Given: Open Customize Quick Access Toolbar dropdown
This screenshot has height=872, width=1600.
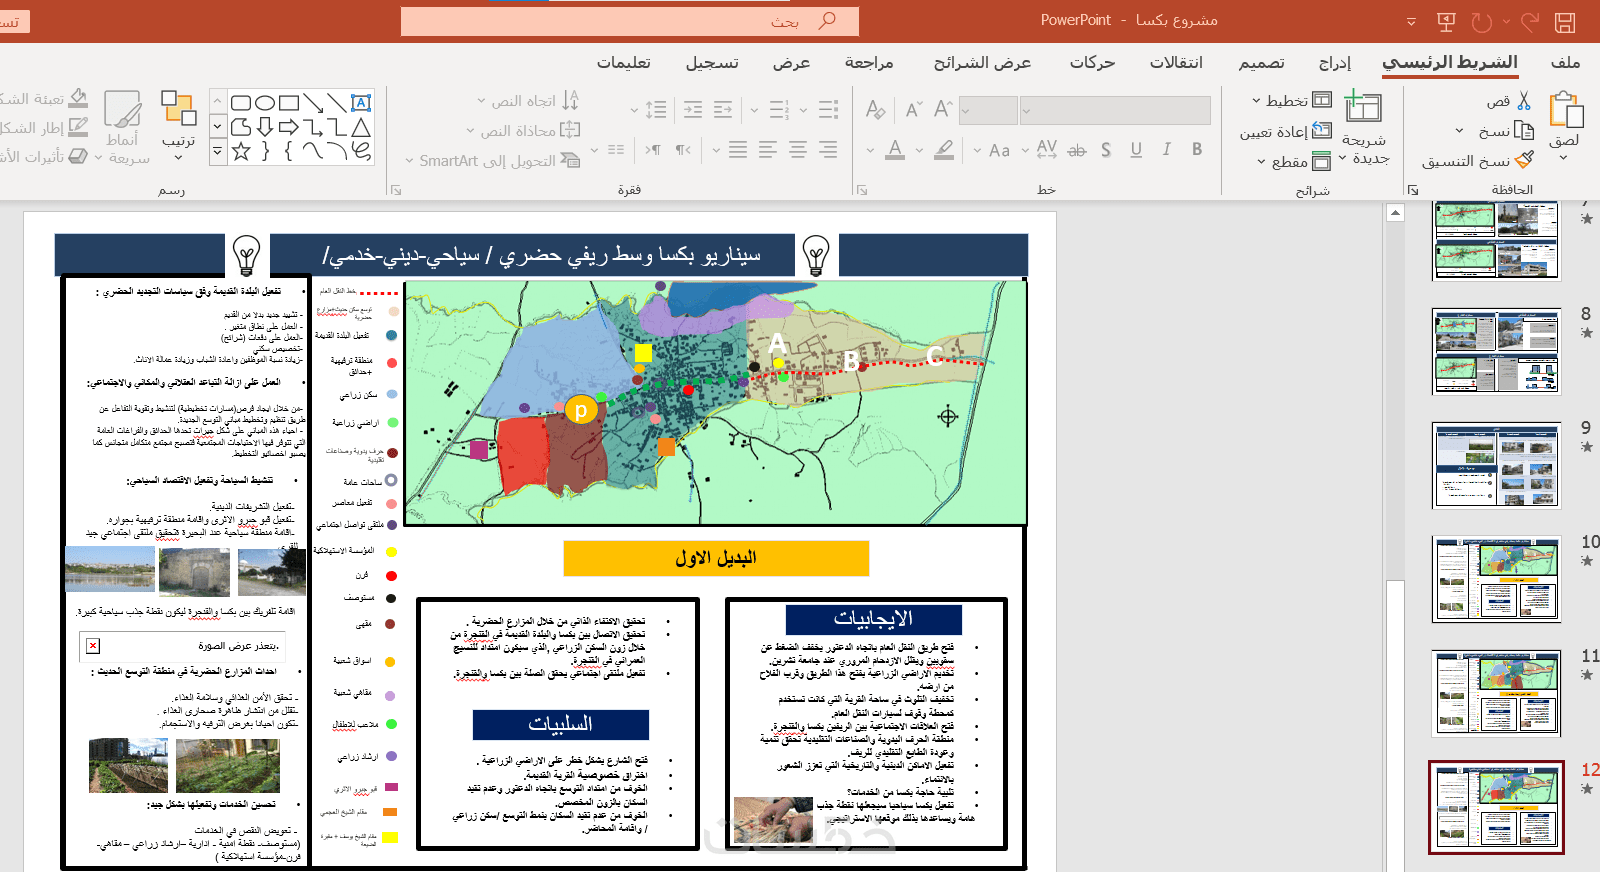Looking at the screenshot, I should [1411, 21].
